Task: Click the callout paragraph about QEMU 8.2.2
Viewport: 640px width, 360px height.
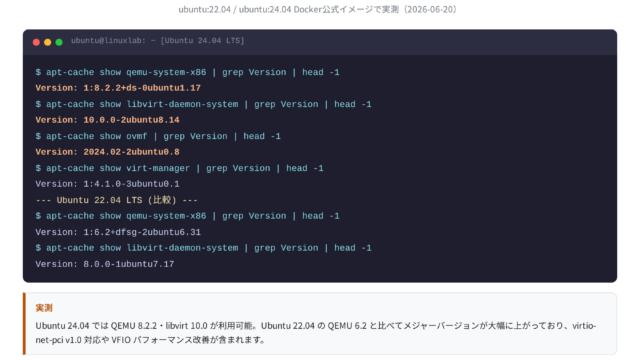Action: point(316,332)
